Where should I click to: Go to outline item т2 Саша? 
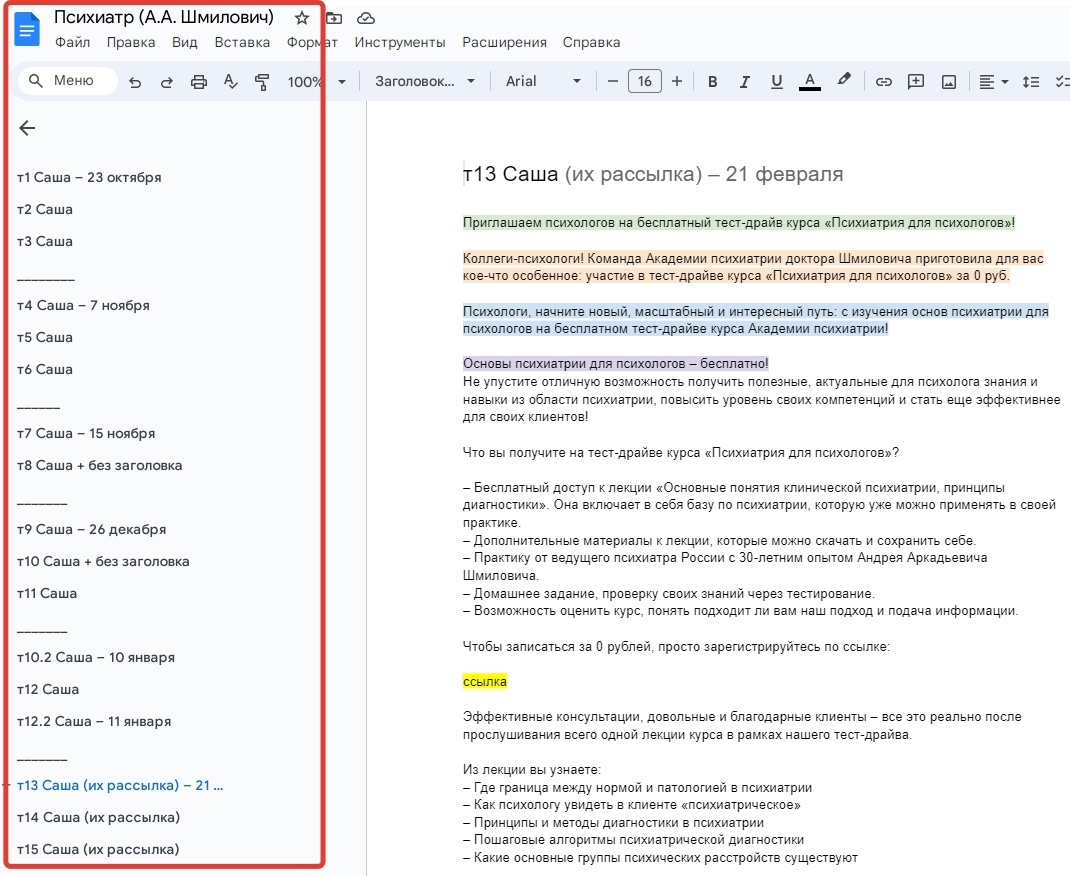click(x=45, y=209)
